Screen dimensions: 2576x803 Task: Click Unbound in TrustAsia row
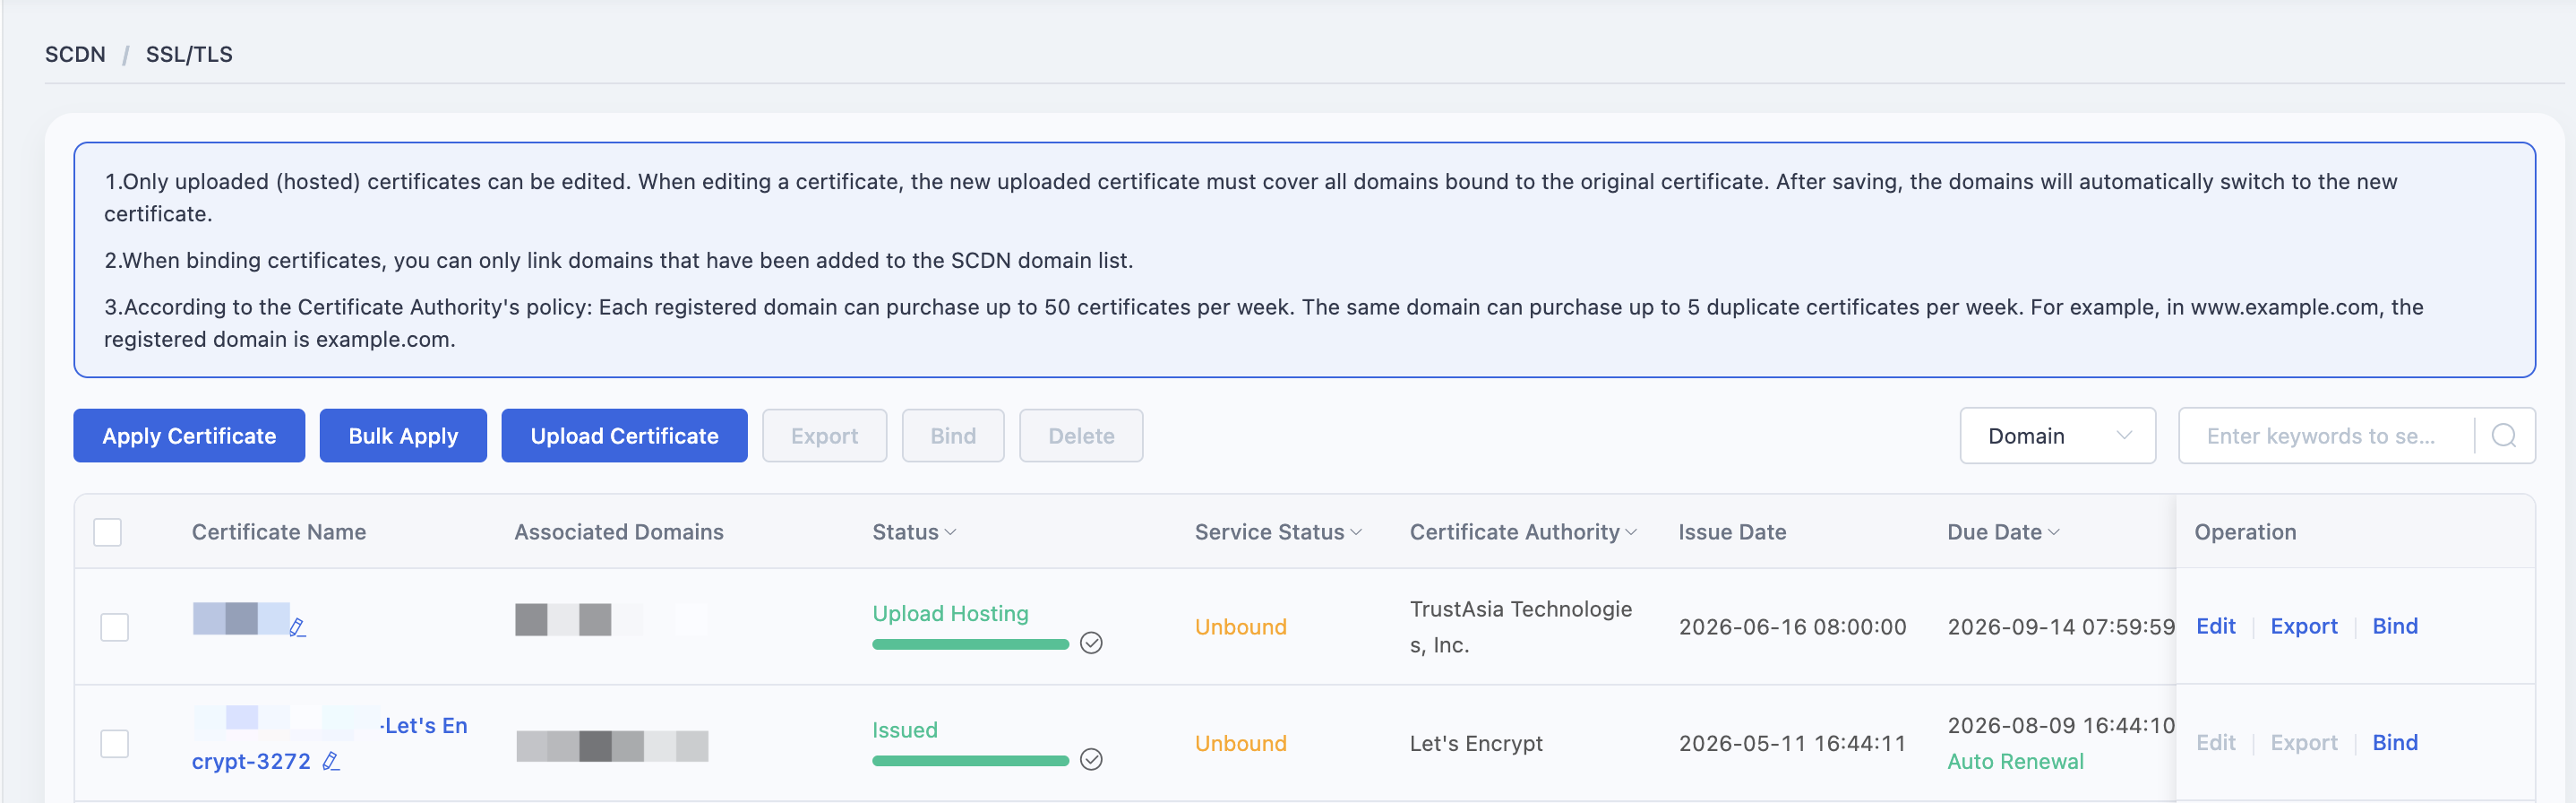pyautogui.click(x=1240, y=627)
